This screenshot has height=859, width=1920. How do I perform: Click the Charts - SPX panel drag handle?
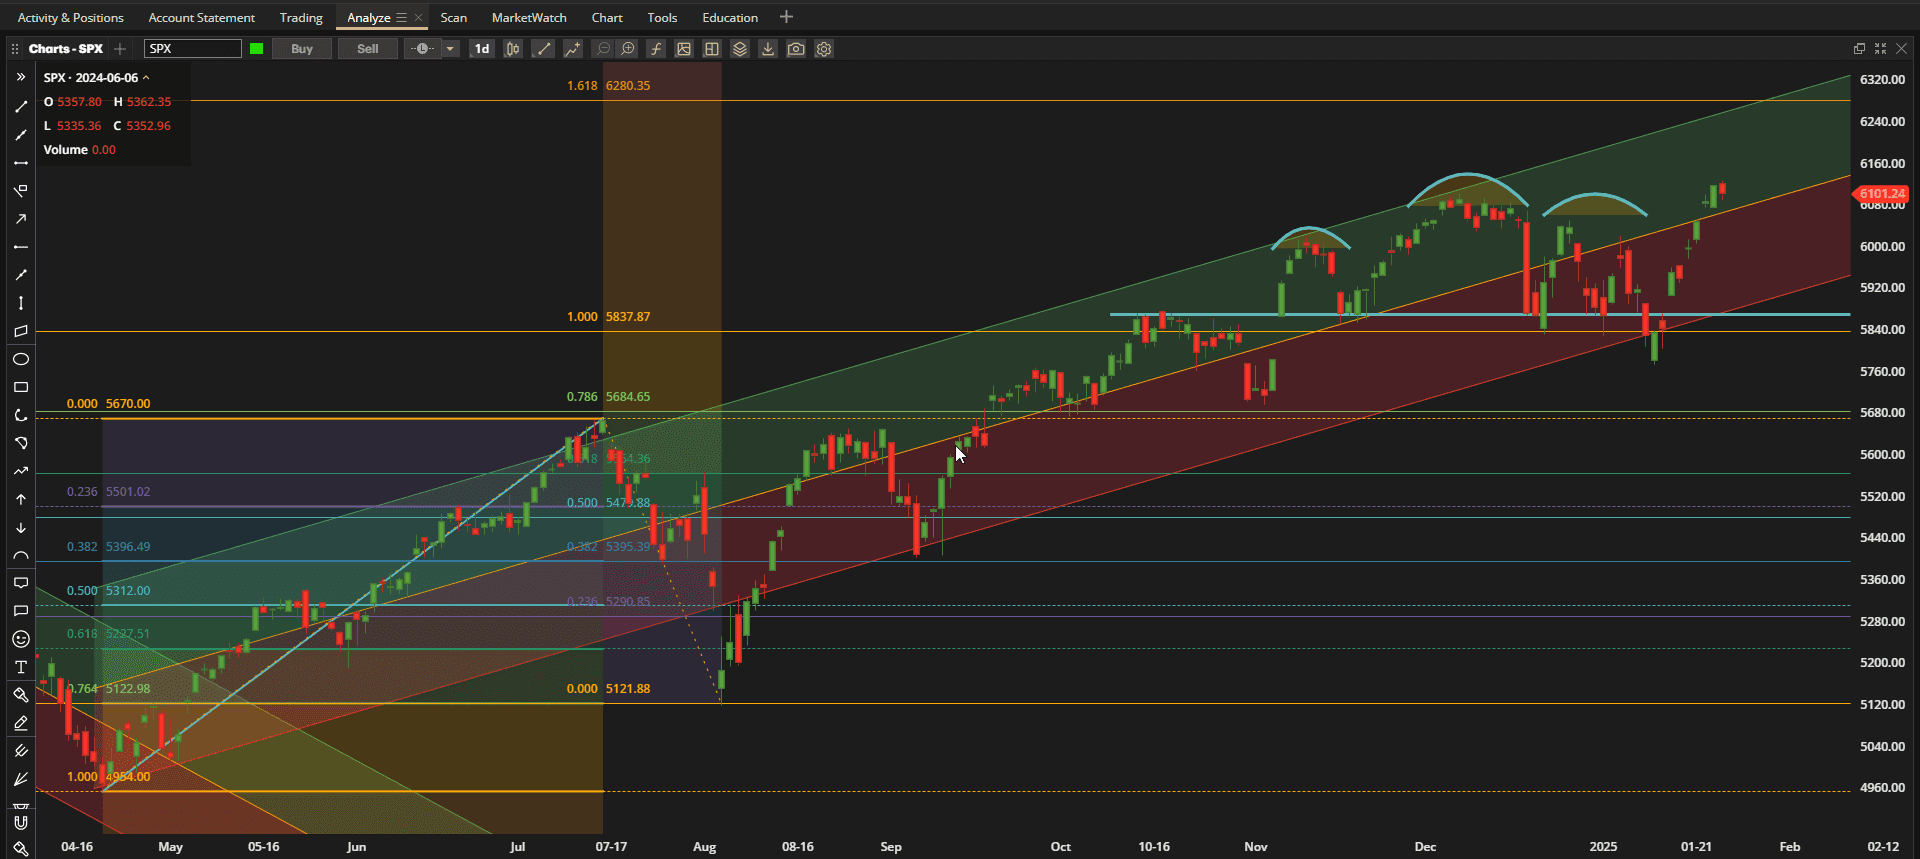click(x=15, y=48)
